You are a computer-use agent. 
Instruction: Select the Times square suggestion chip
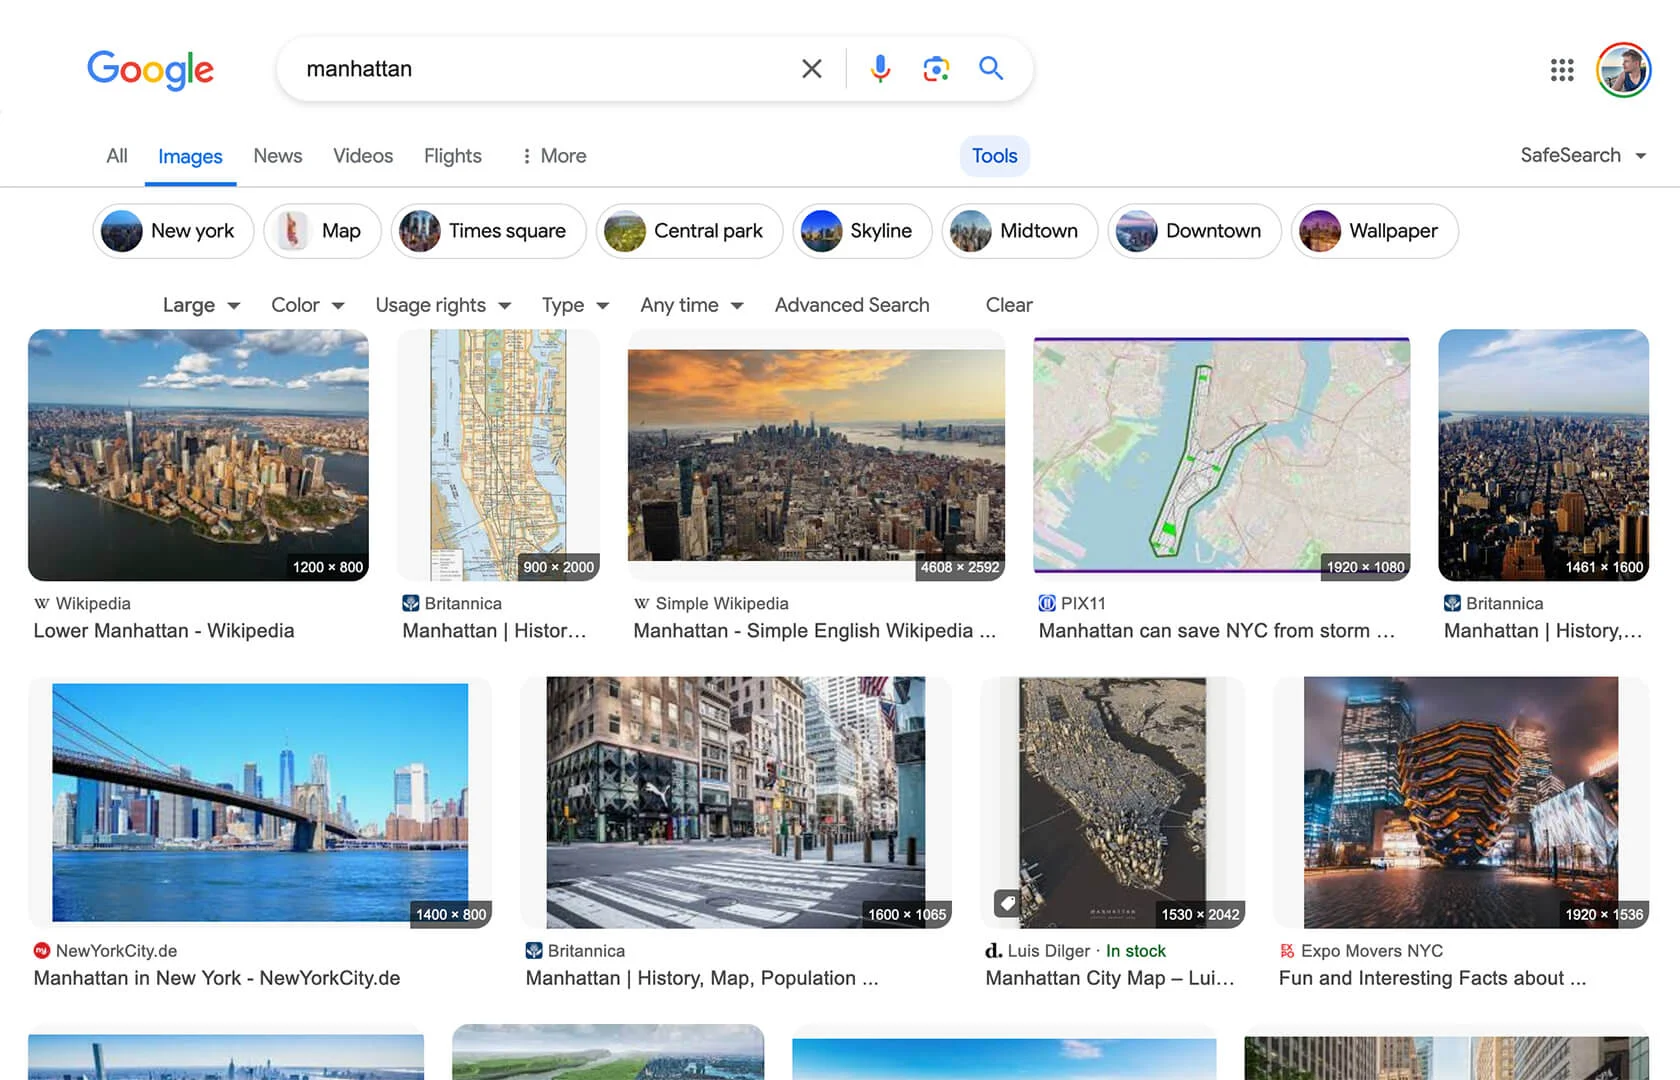tap(486, 231)
